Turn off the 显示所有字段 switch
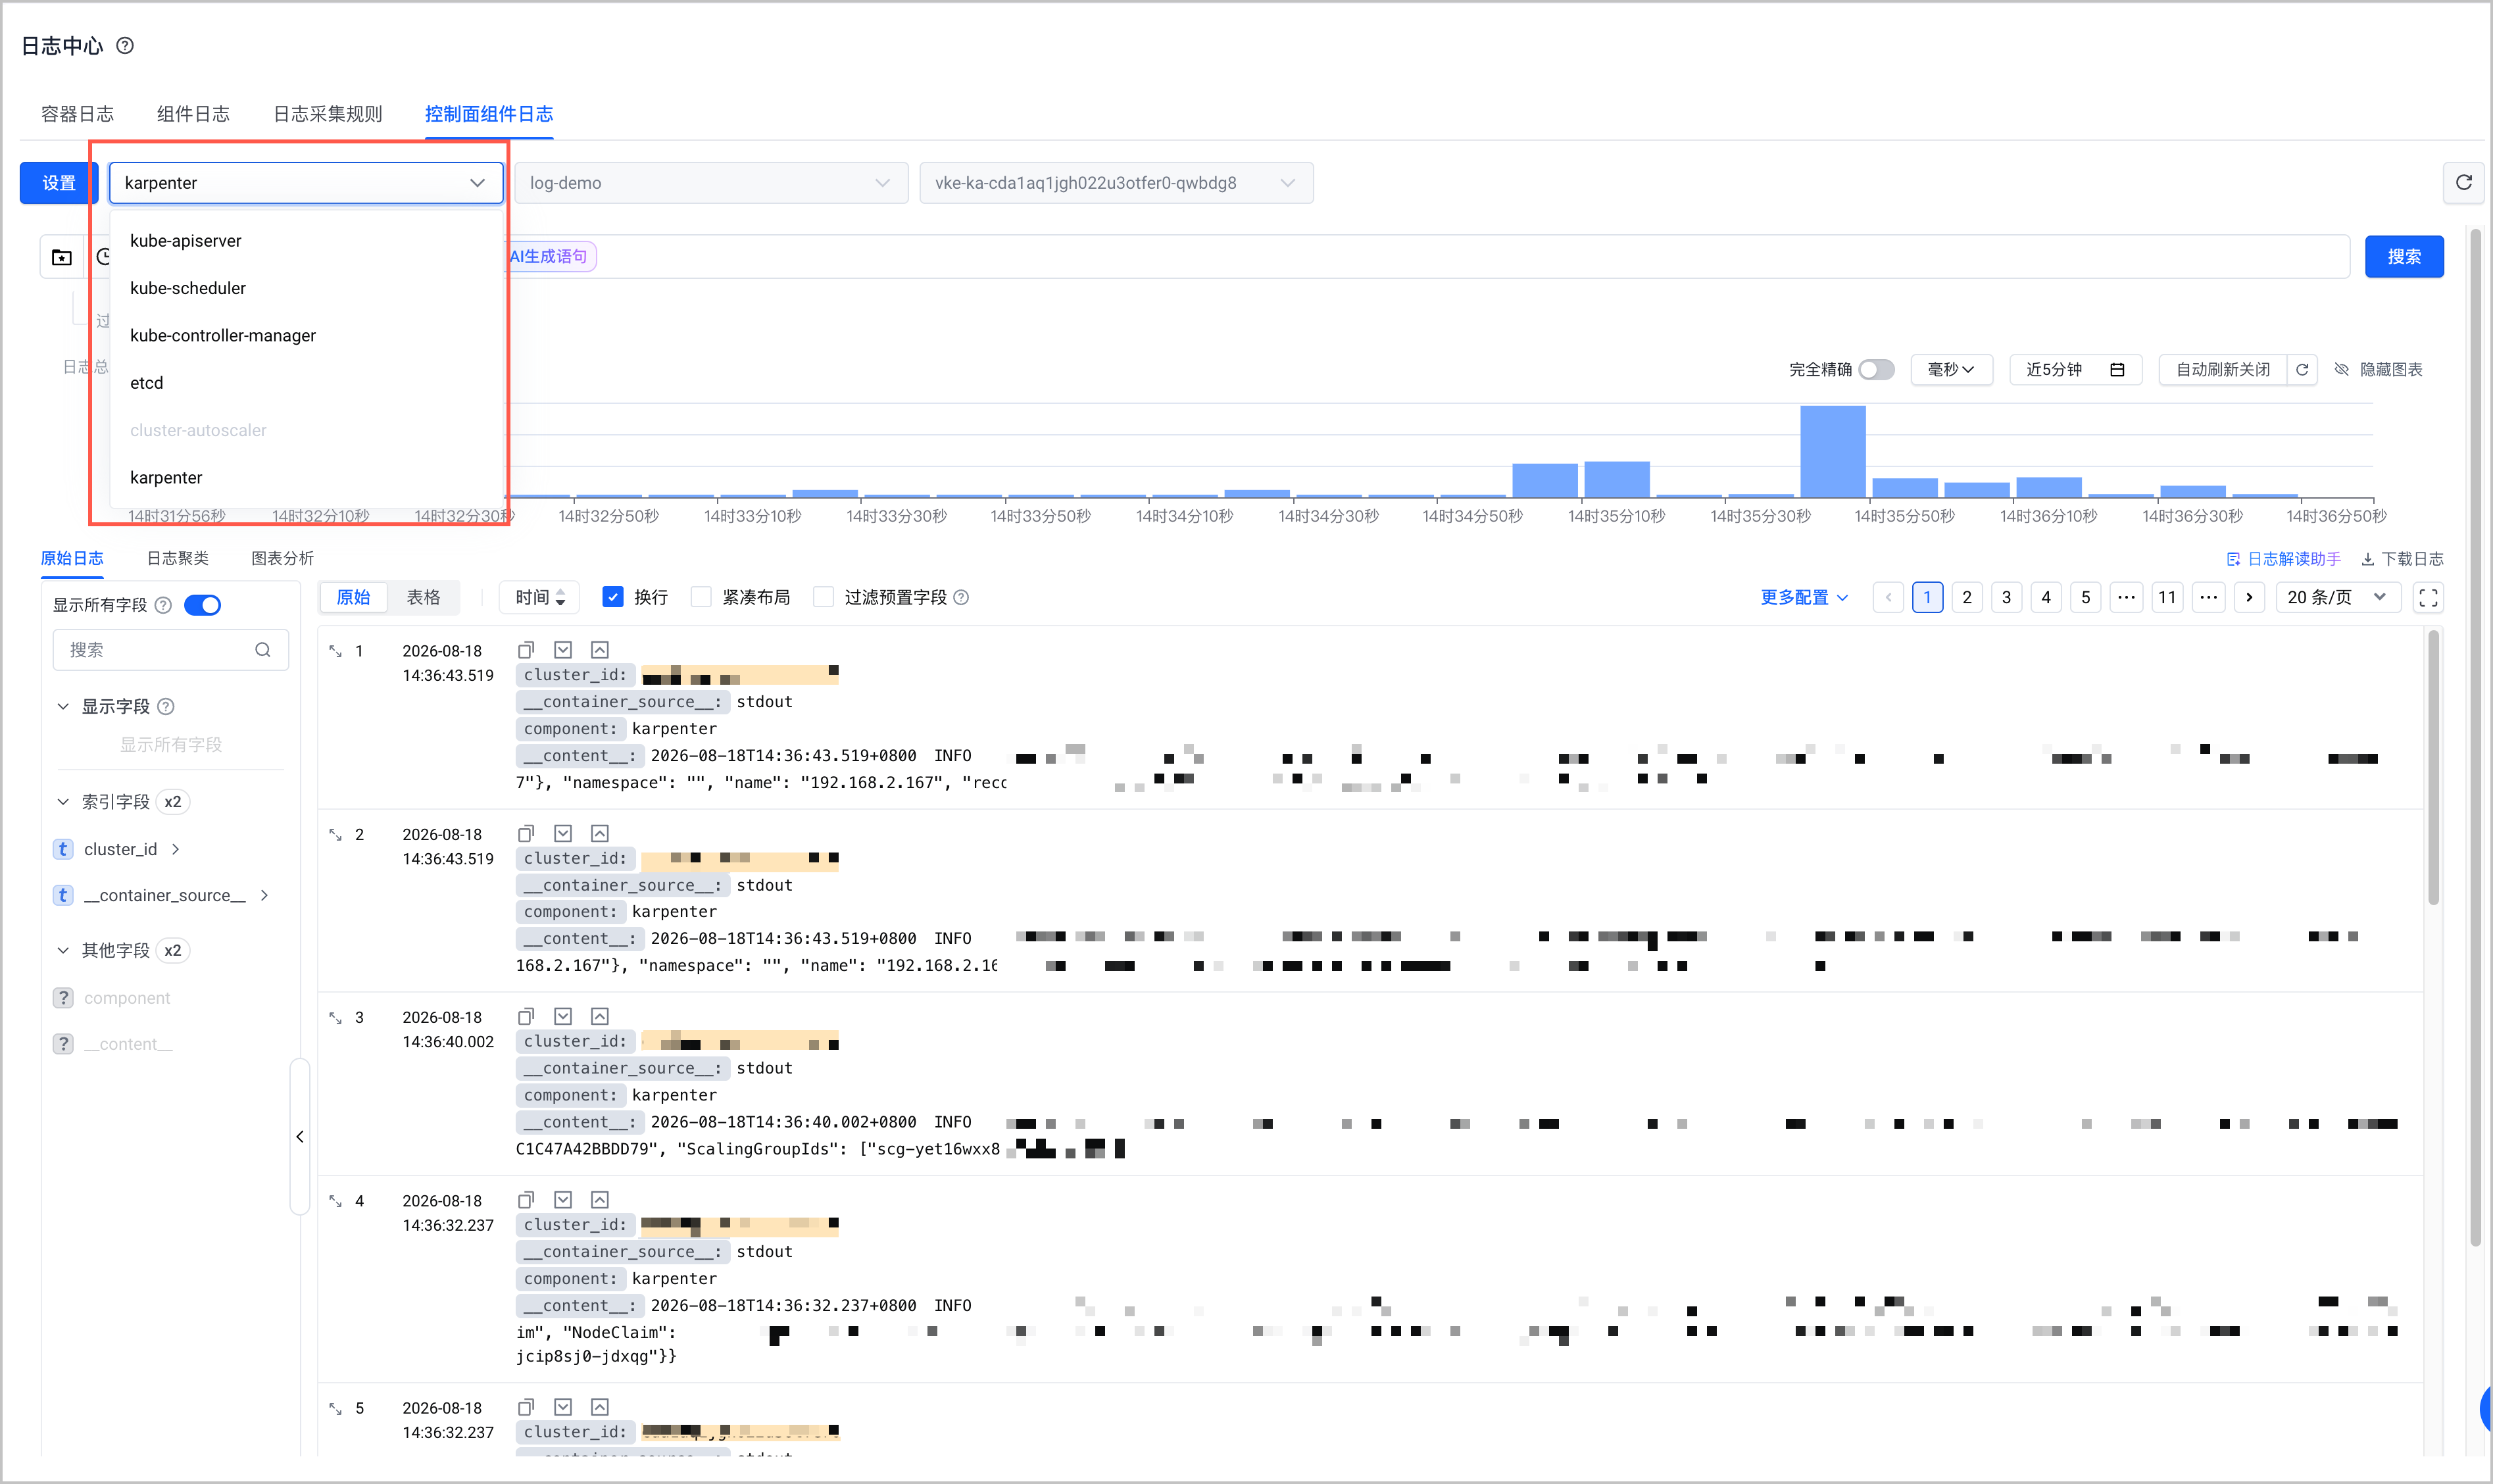Image resolution: width=2493 pixels, height=1484 pixels. [203, 605]
